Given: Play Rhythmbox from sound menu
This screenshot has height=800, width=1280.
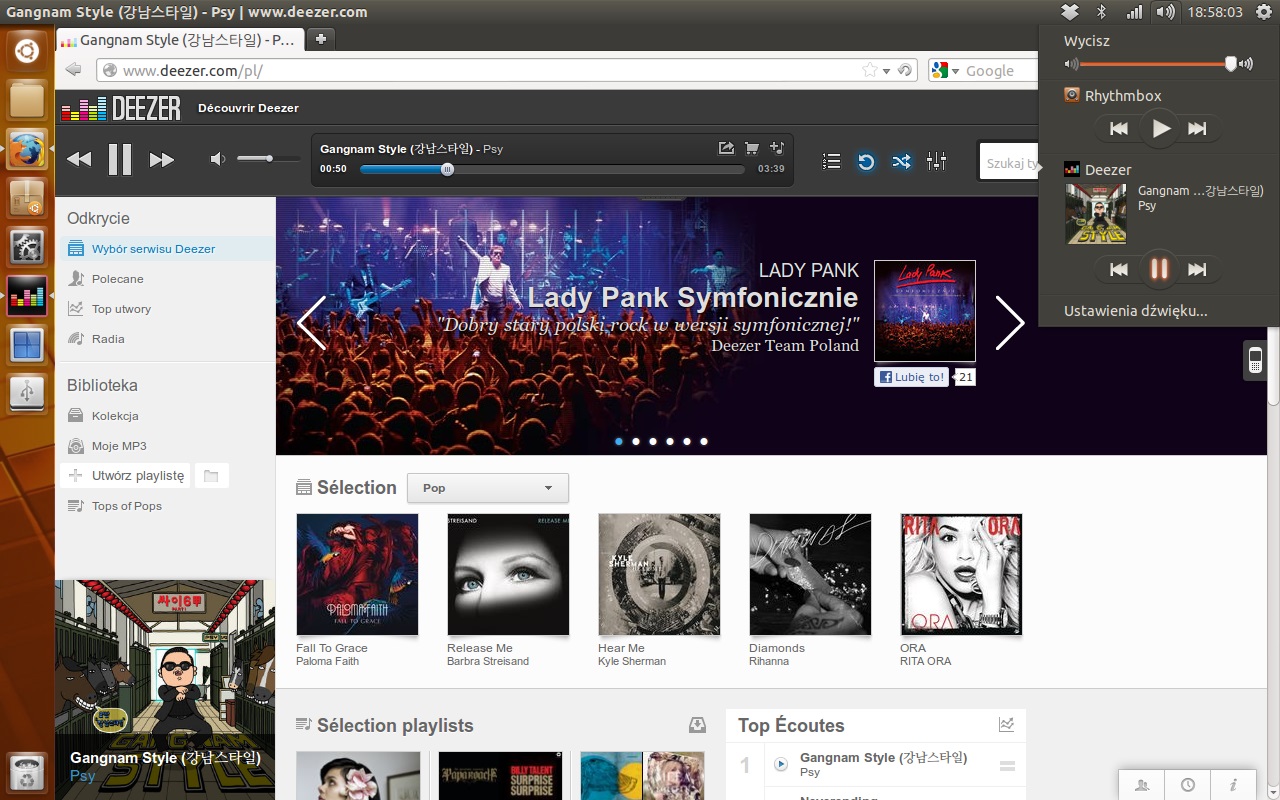Looking at the screenshot, I should tap(1160, 128).
